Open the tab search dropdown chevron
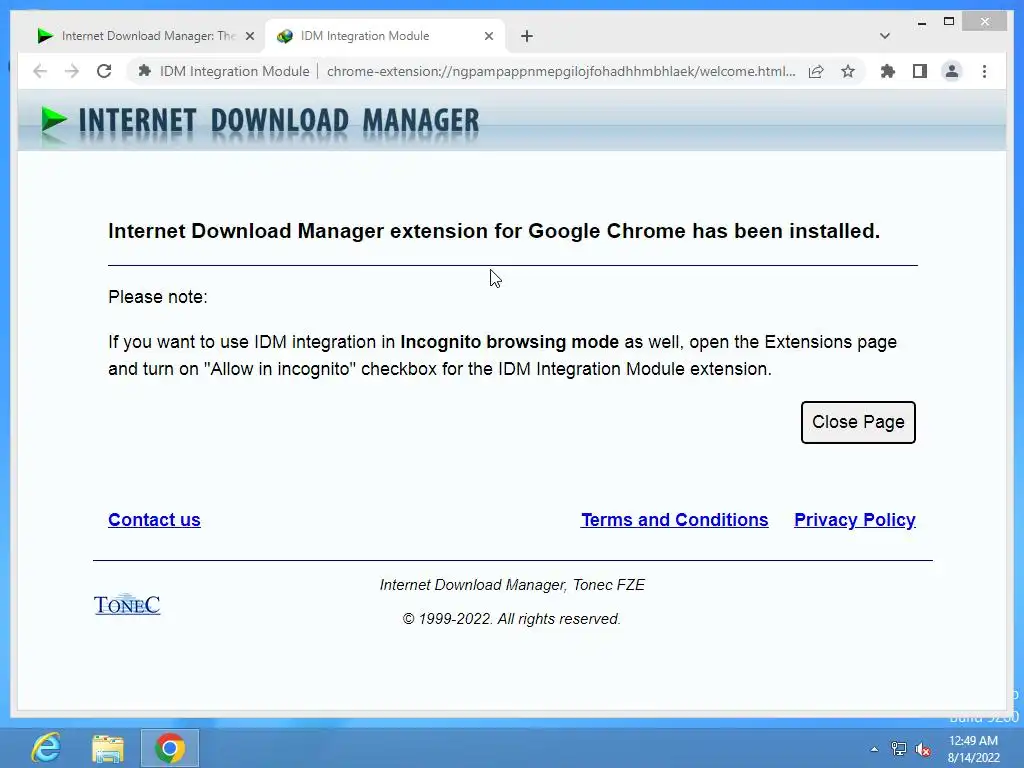1024x768 pixels. click(885, 36)
